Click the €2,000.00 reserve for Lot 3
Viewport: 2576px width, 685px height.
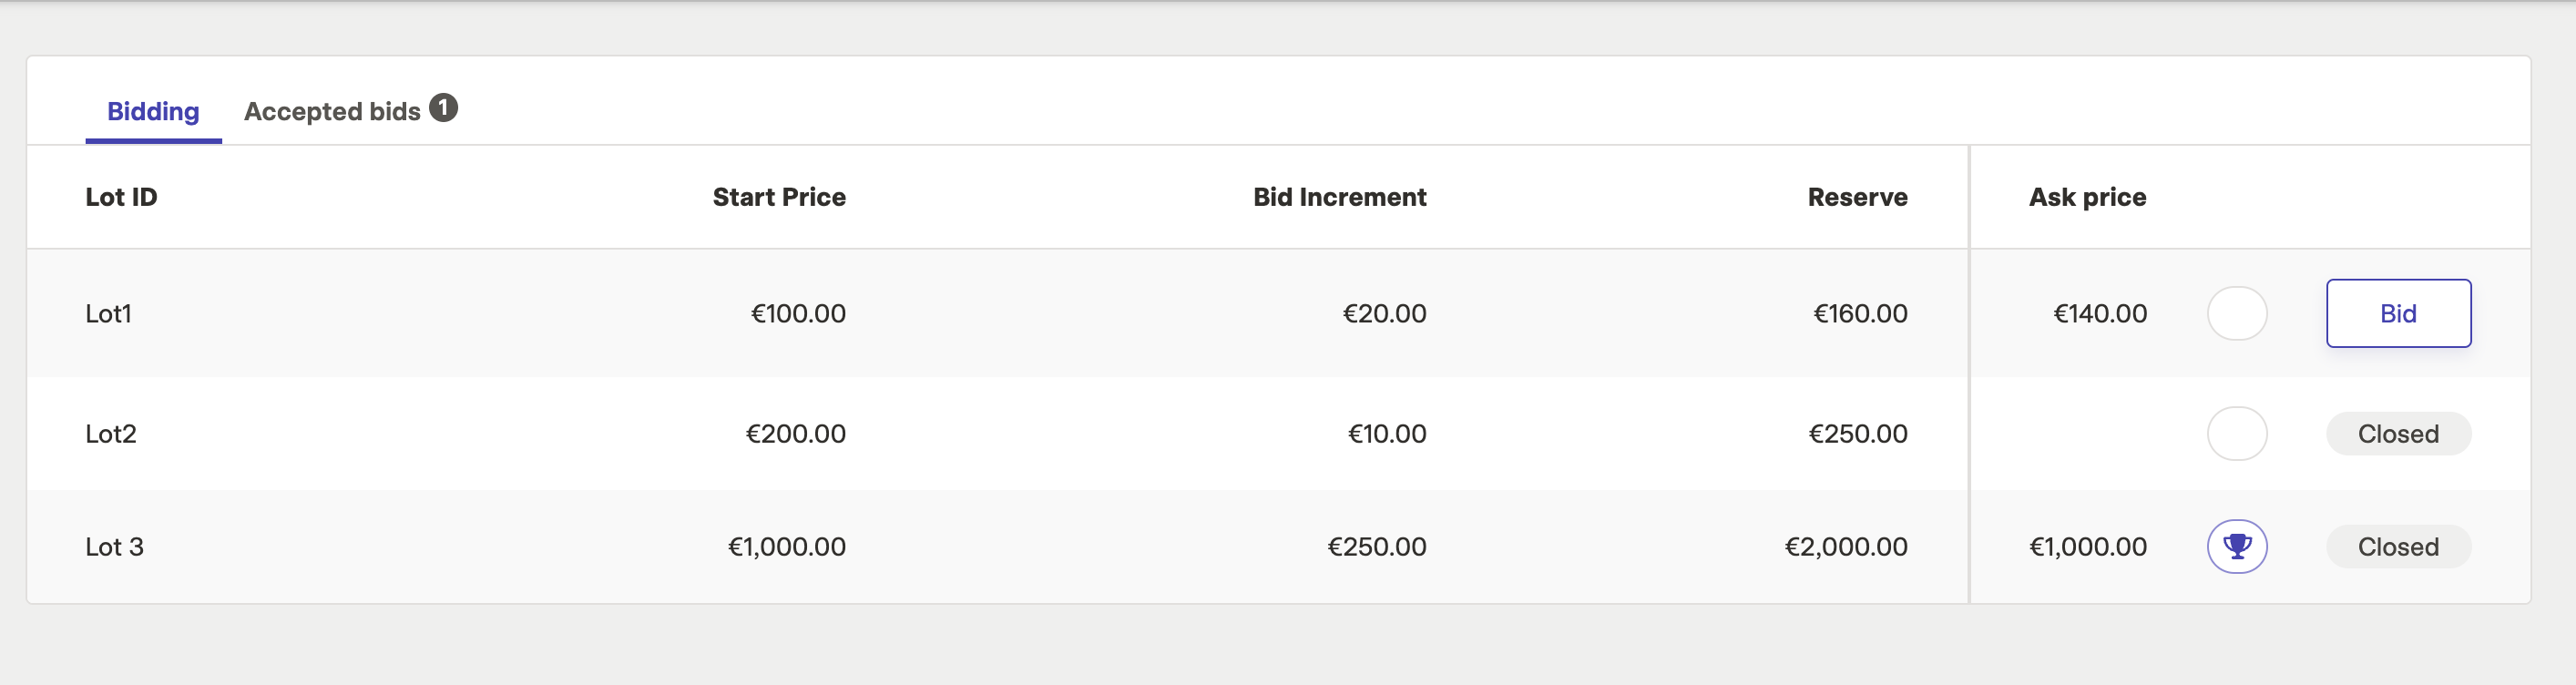pyautogui.click(x=1846, y=546)
